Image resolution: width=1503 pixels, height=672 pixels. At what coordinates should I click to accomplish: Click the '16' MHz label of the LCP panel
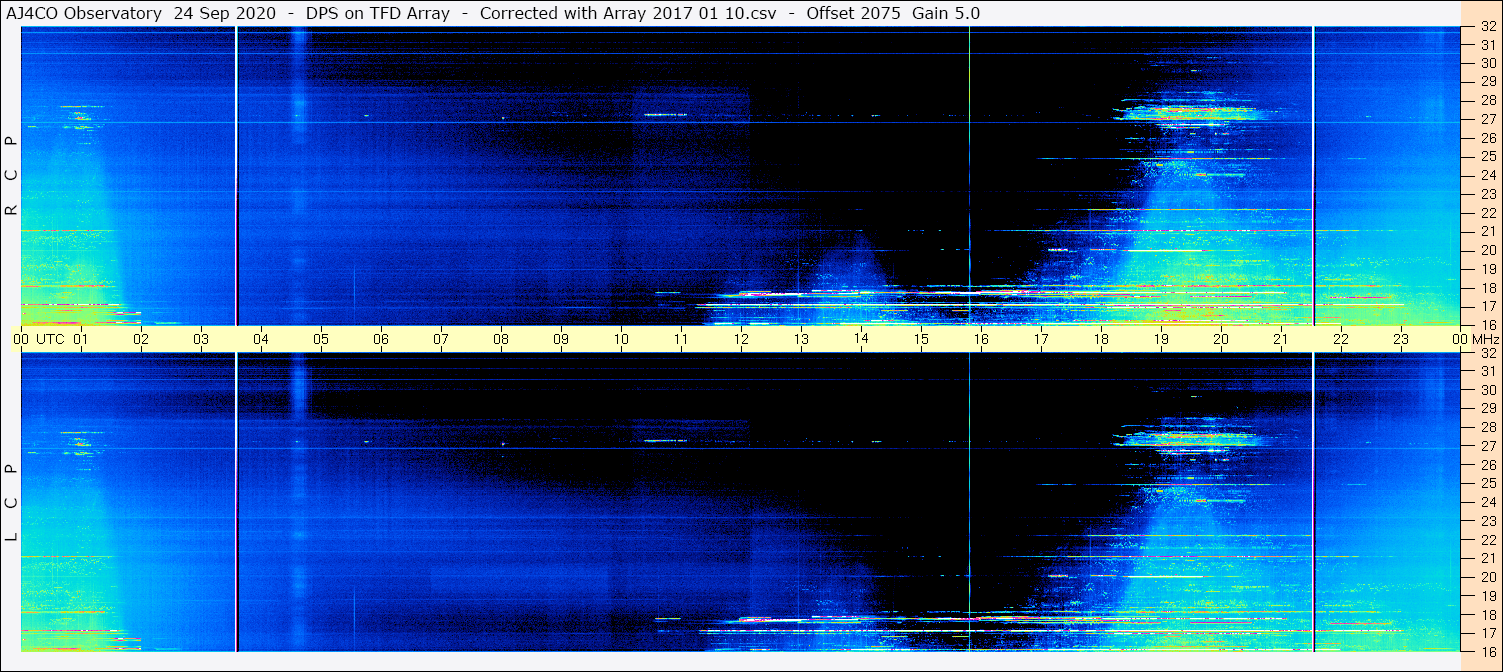[x=1488, y=652]
